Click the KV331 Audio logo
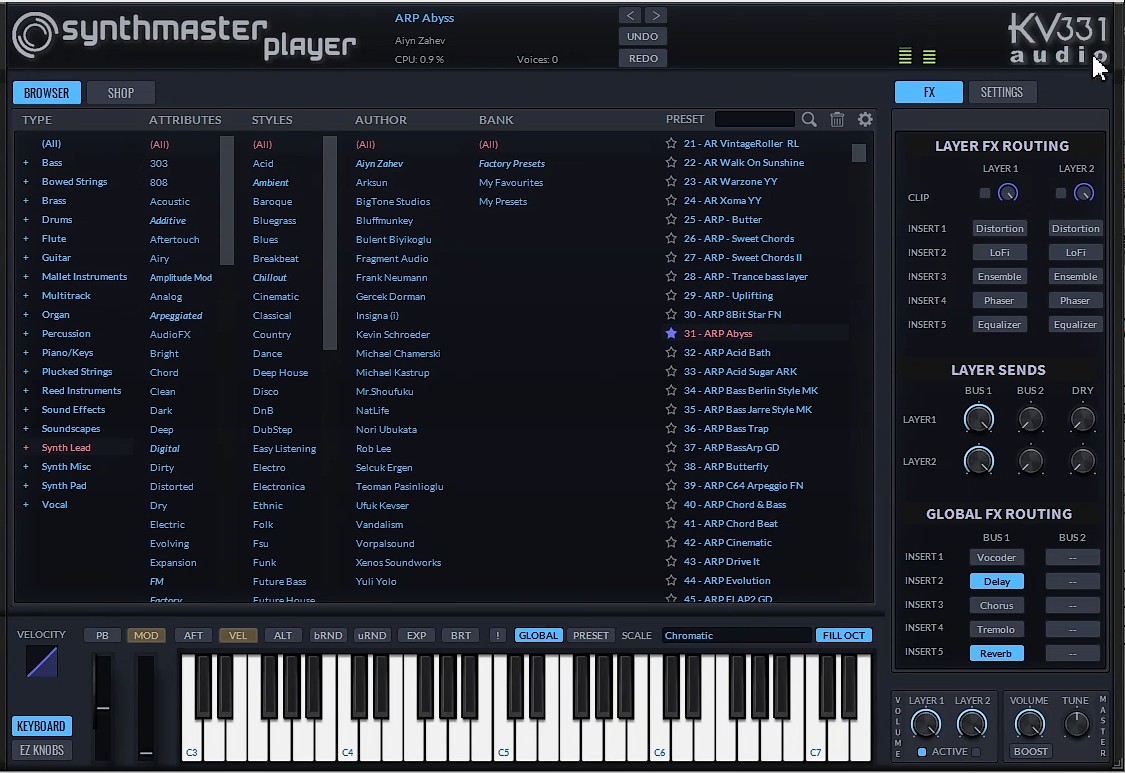 click(x=1056, y=35)
